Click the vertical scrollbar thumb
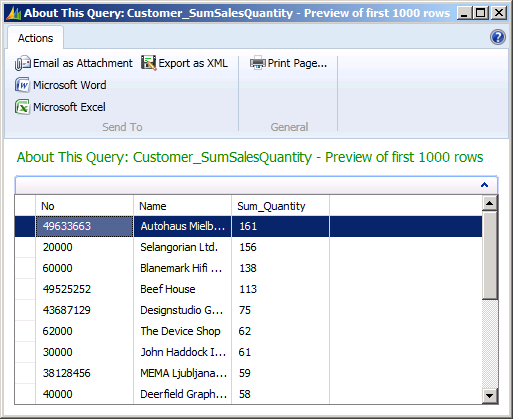513x419 pixels. [x=489, y=255]
